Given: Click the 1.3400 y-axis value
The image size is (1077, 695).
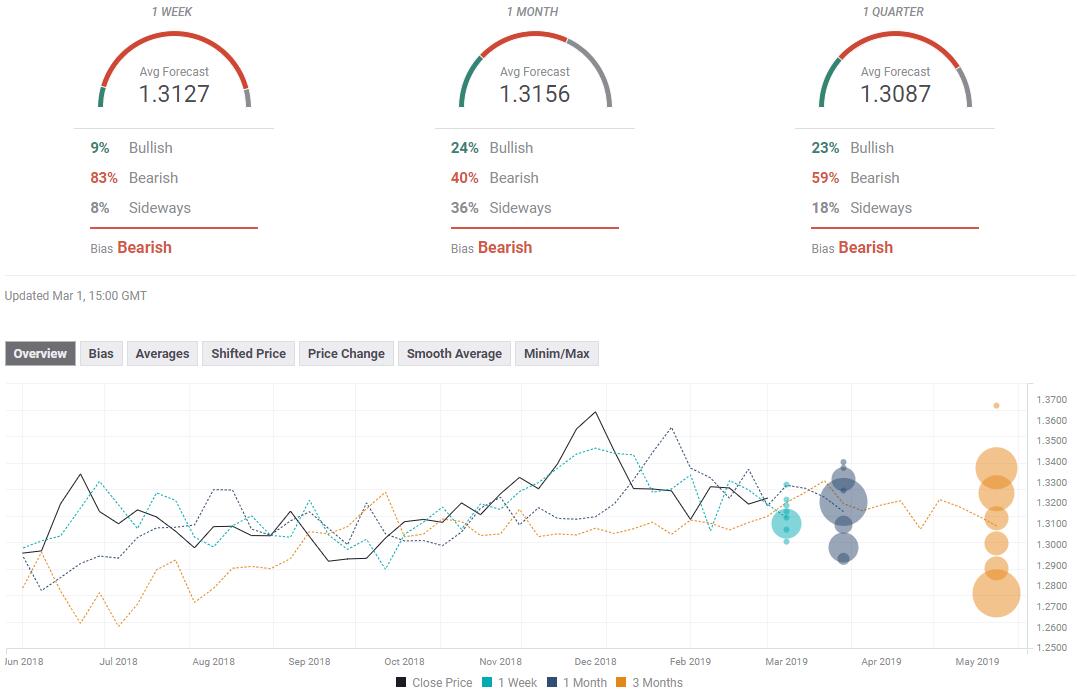Looking at the screenshot, I should click(x=1052, y=462).
